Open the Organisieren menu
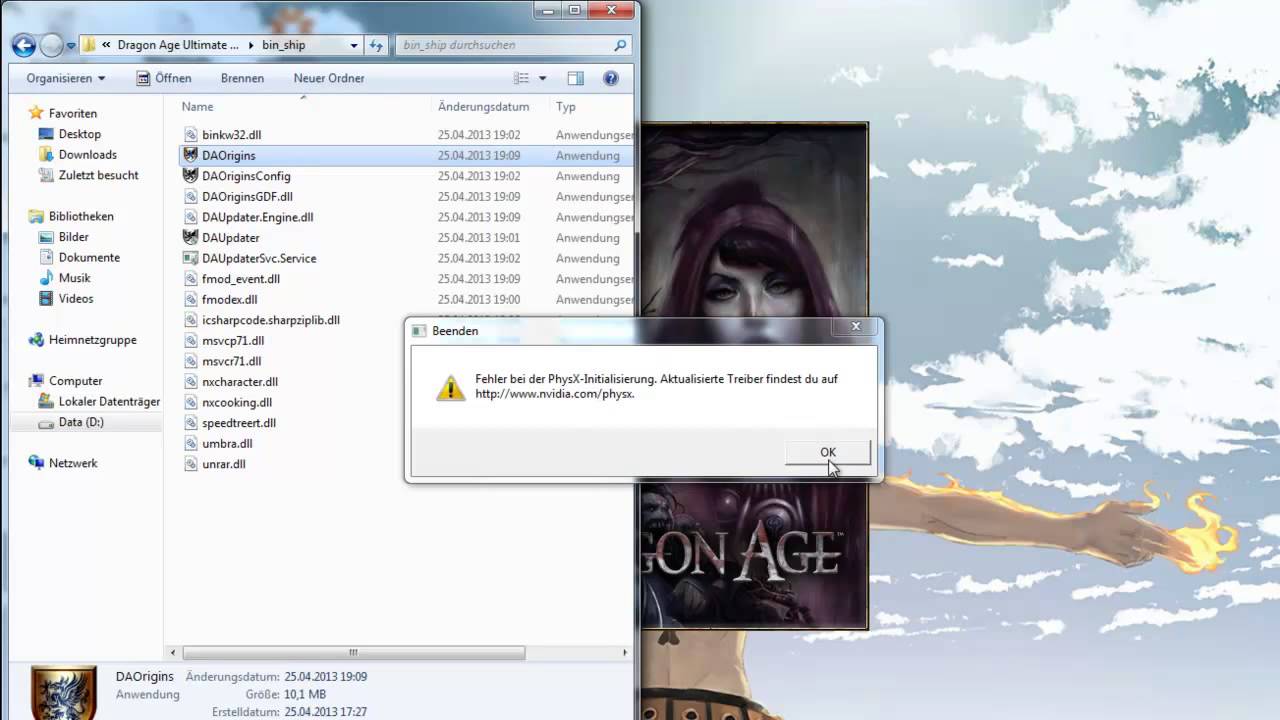 click(66, 78)
